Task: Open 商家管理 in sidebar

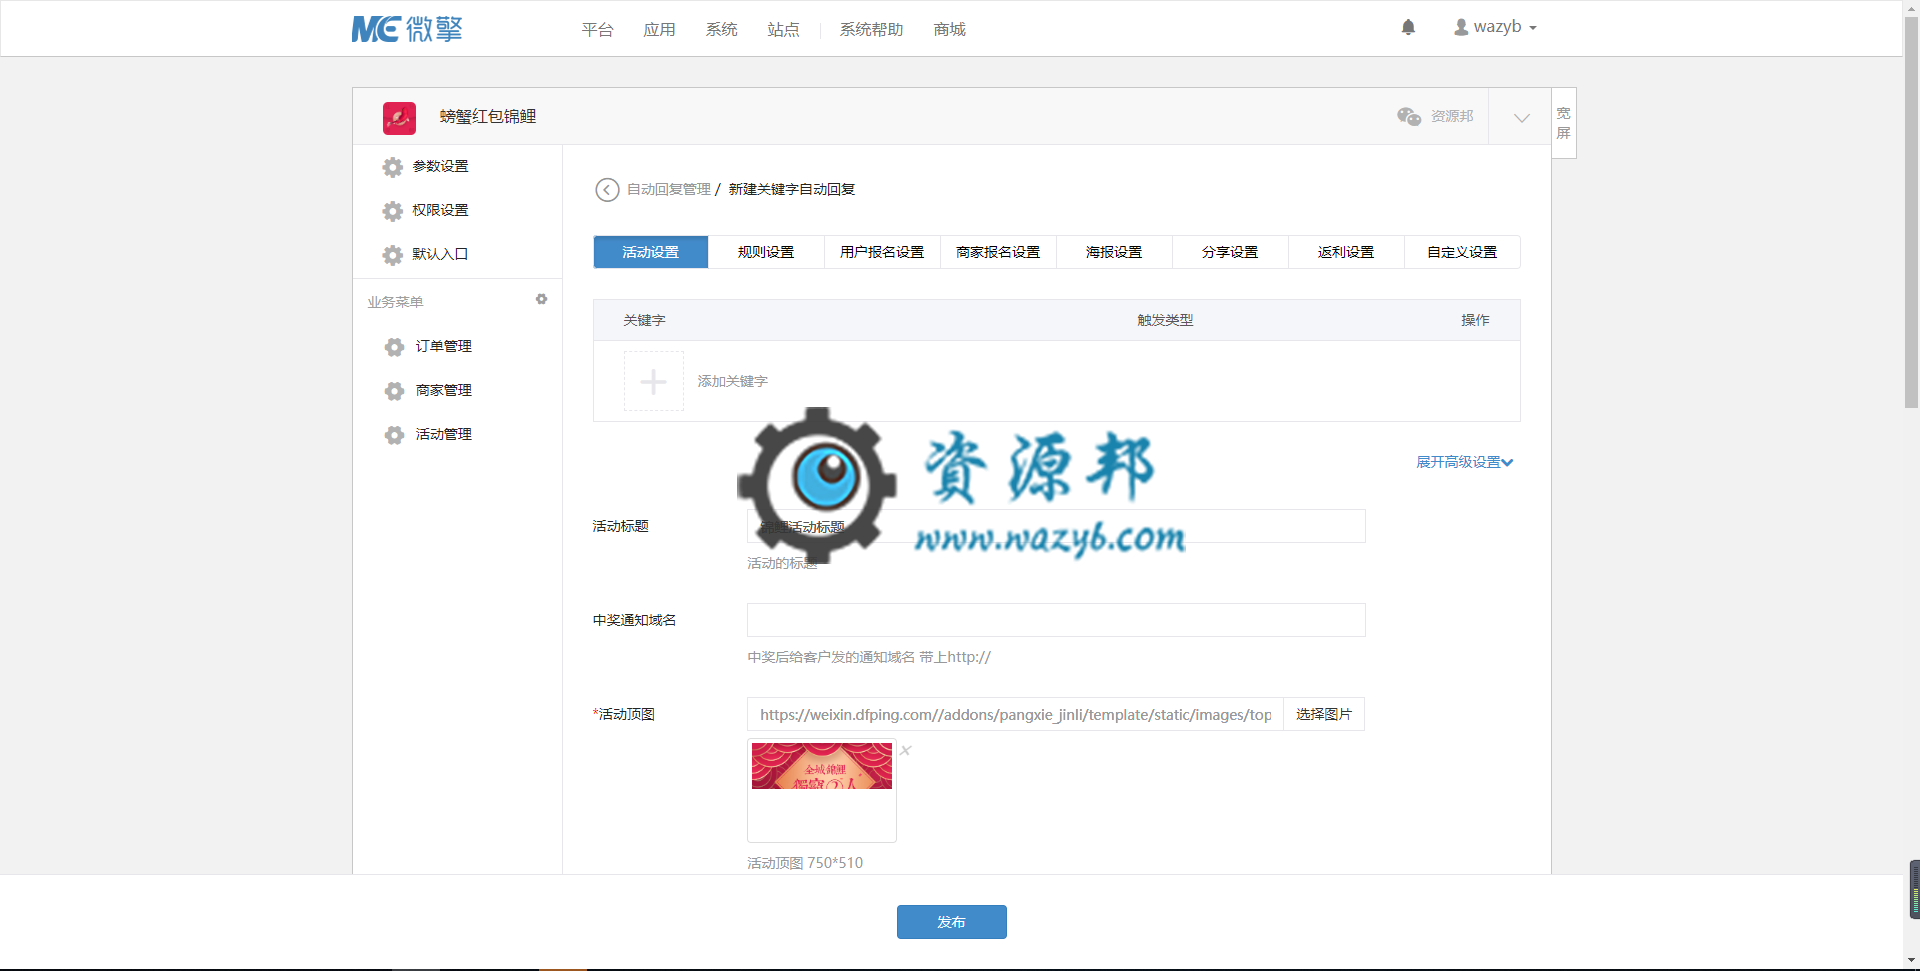Action: tap(443, 391)
